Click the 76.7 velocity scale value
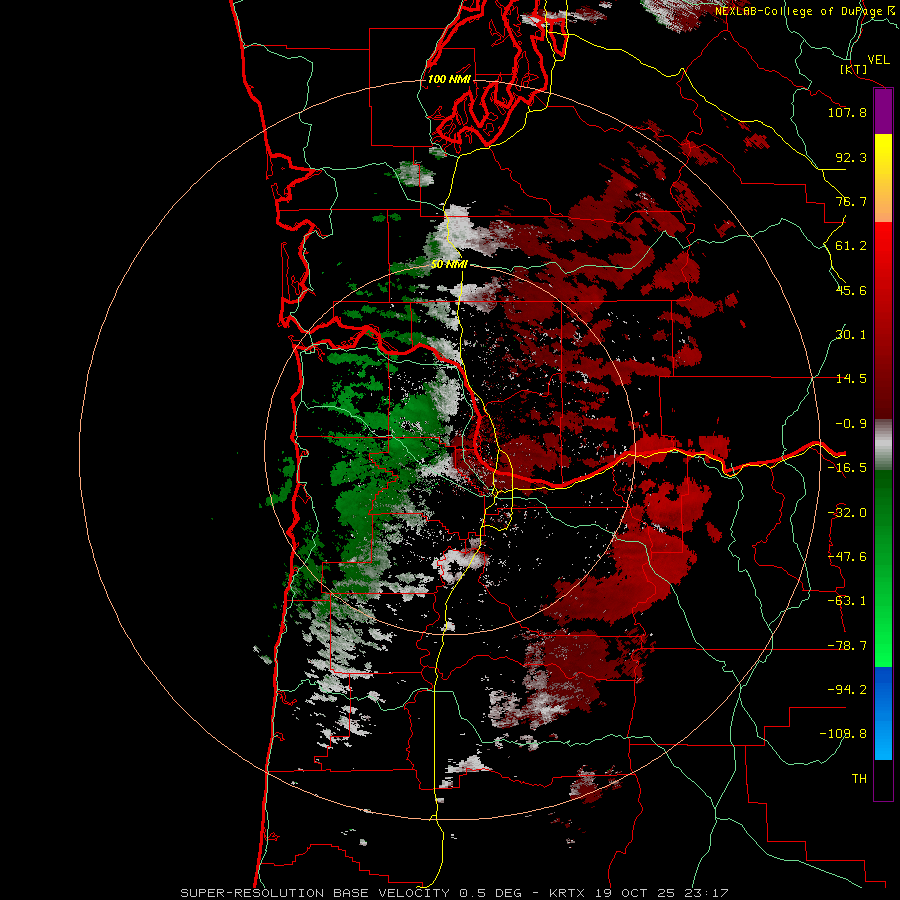900x900 pixels. click(x=851, y=201)
